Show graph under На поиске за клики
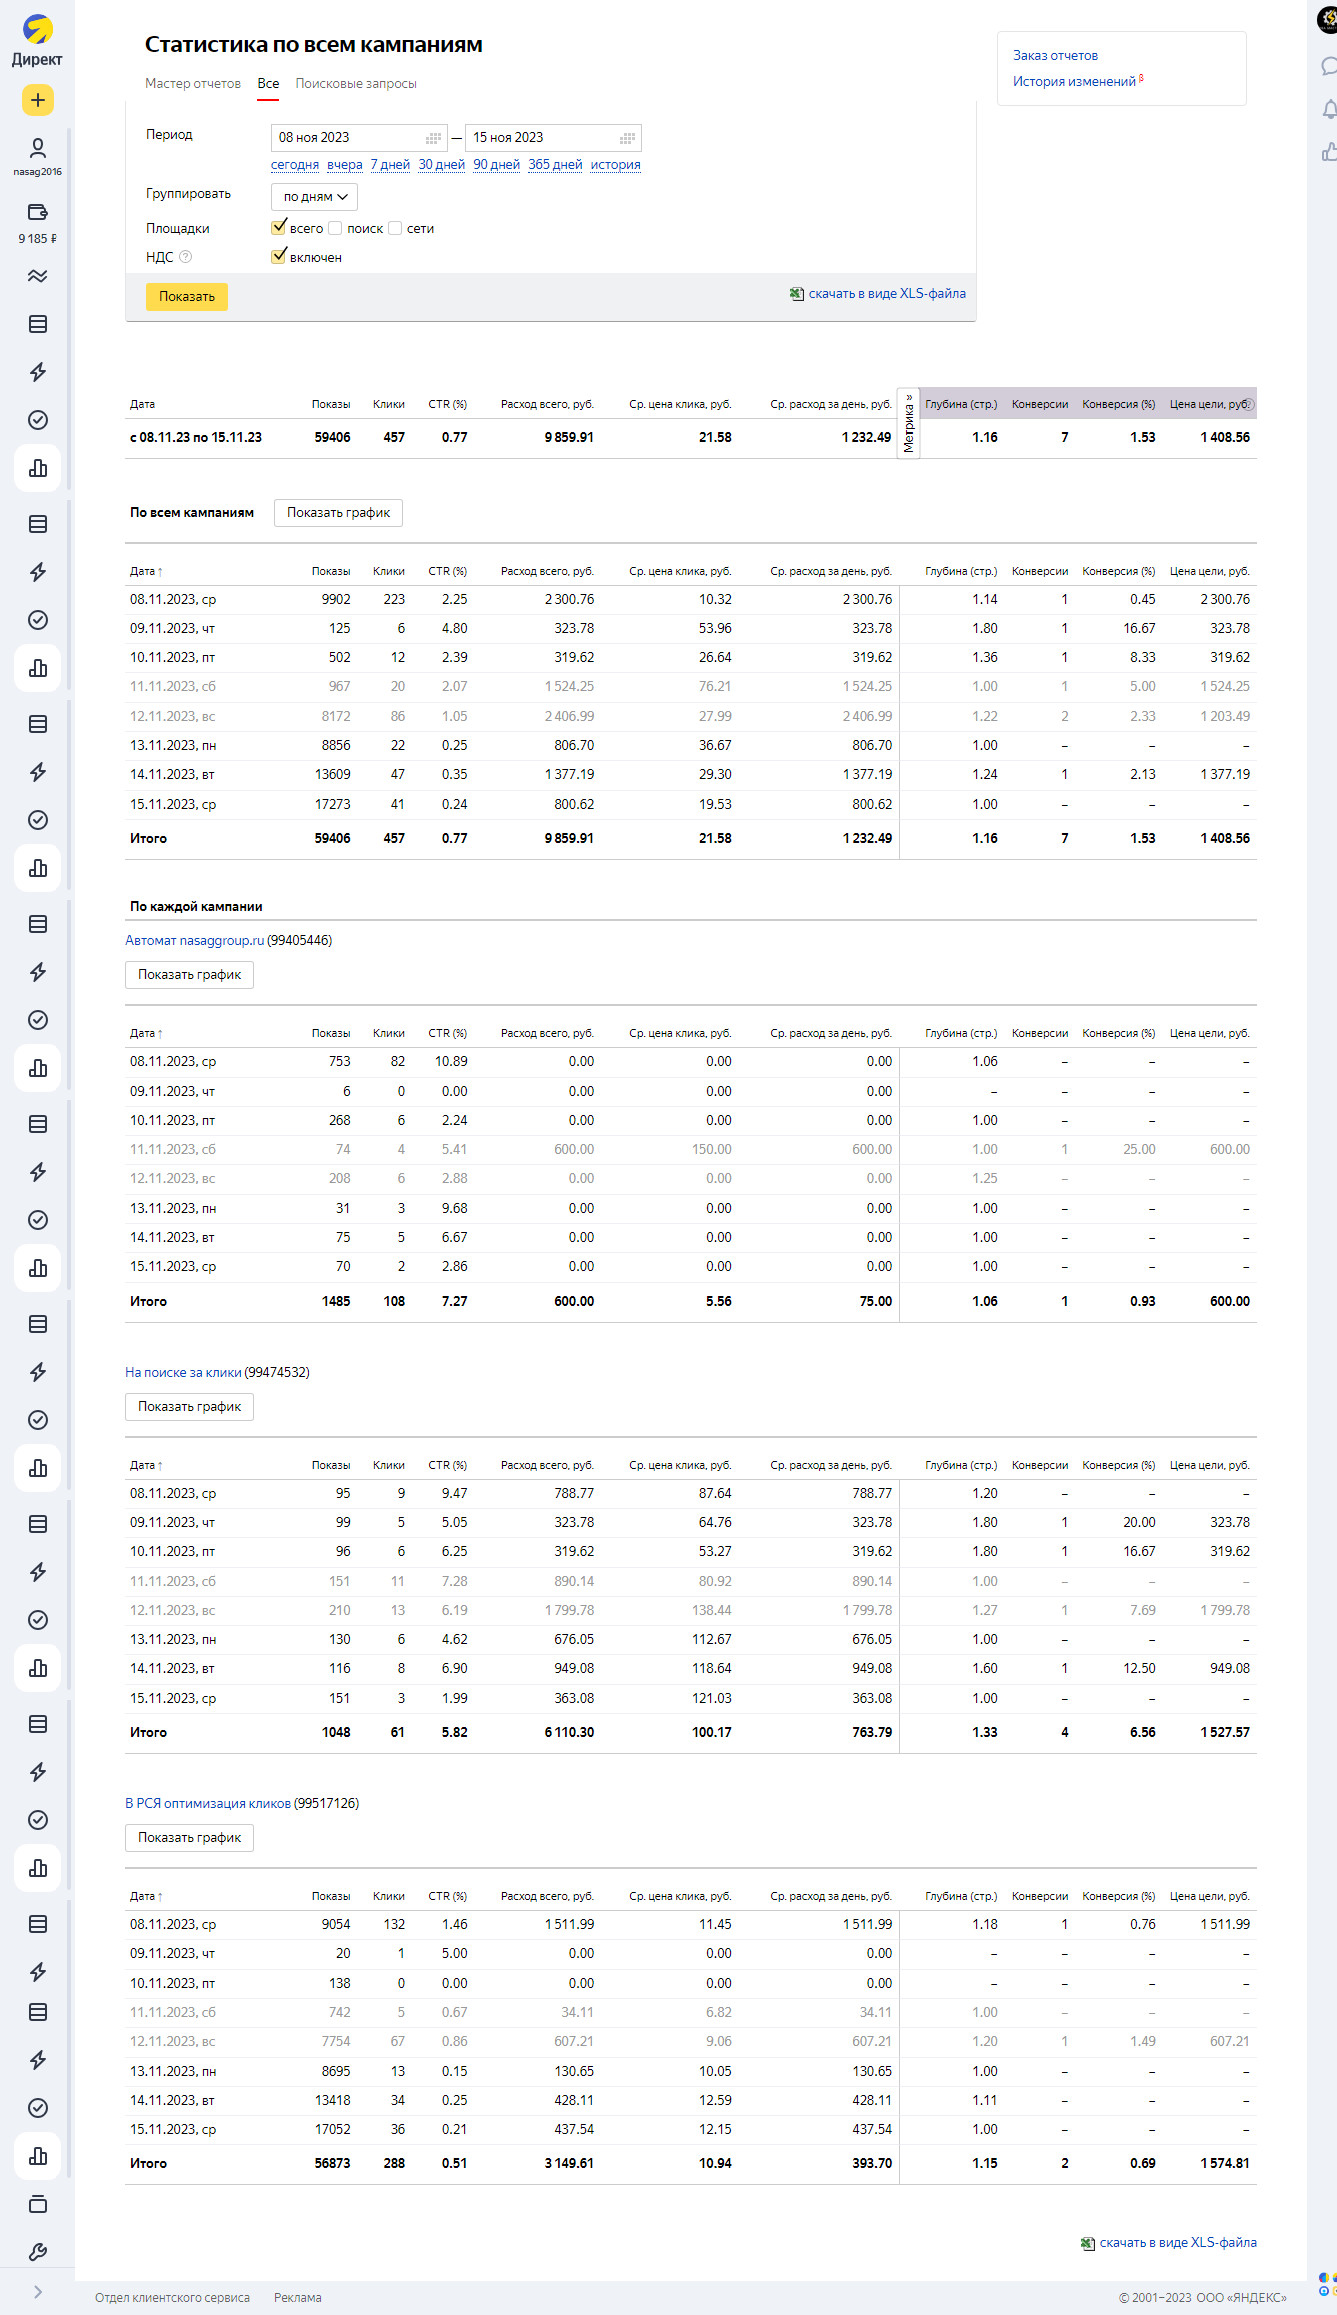Screen dimensions: 1337x2315 click(x=189, y=1407)
